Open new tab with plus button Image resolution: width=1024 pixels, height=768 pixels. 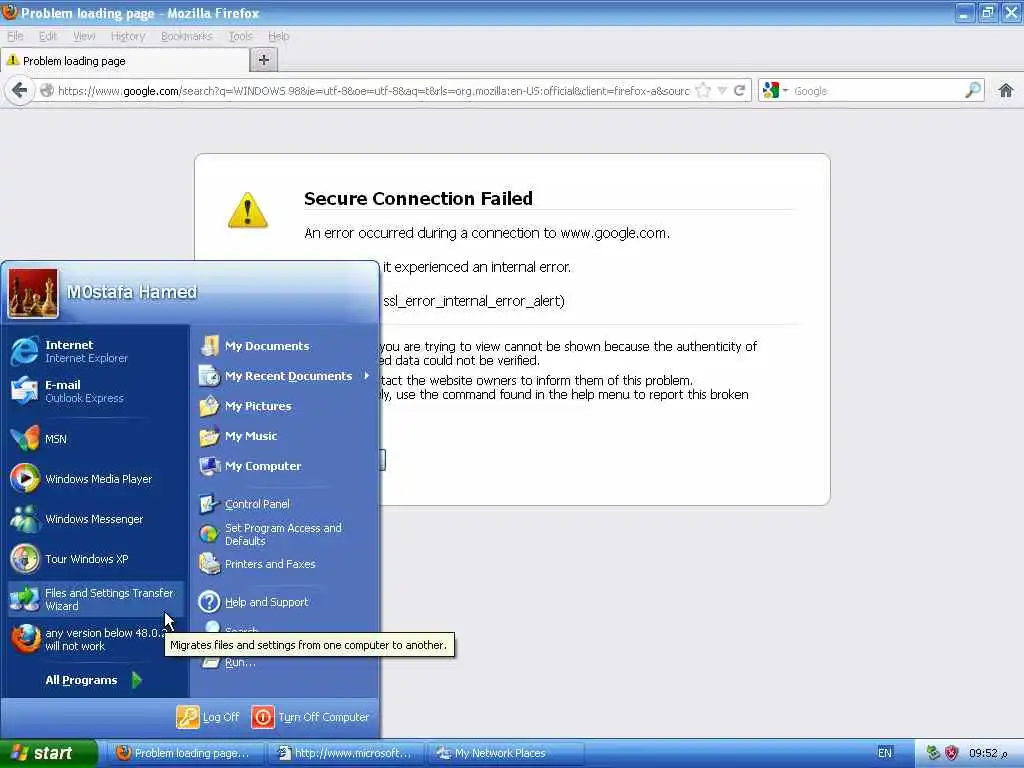click(264, 60)
